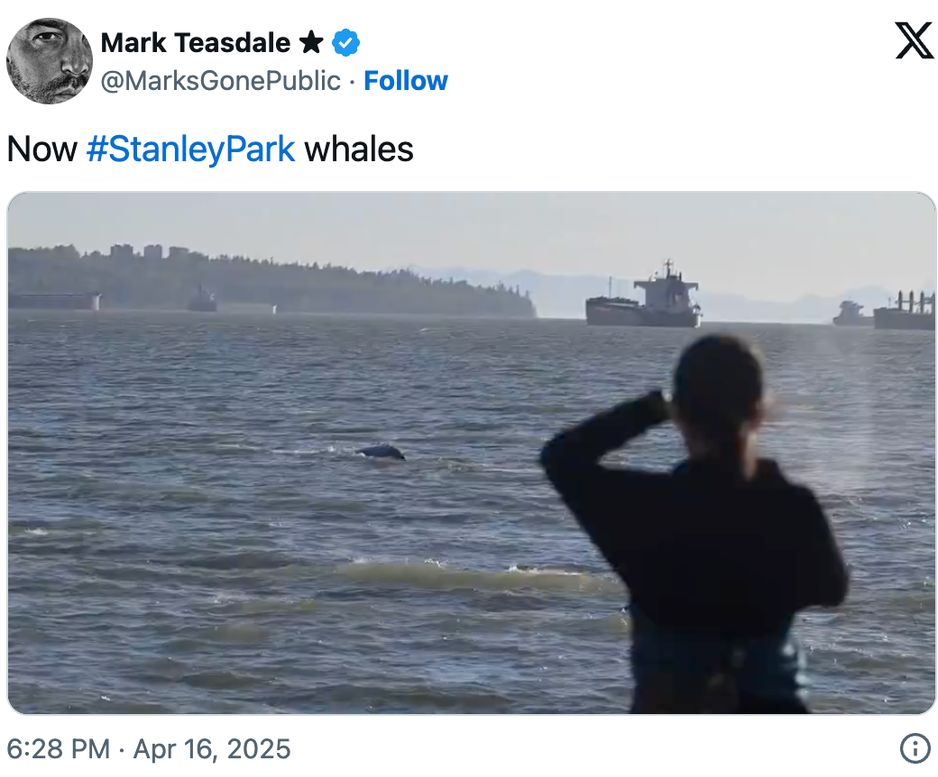Click the whale surfacing in the video
The height and width of the screenshot is (777, 938).
(x=382, y=452)
